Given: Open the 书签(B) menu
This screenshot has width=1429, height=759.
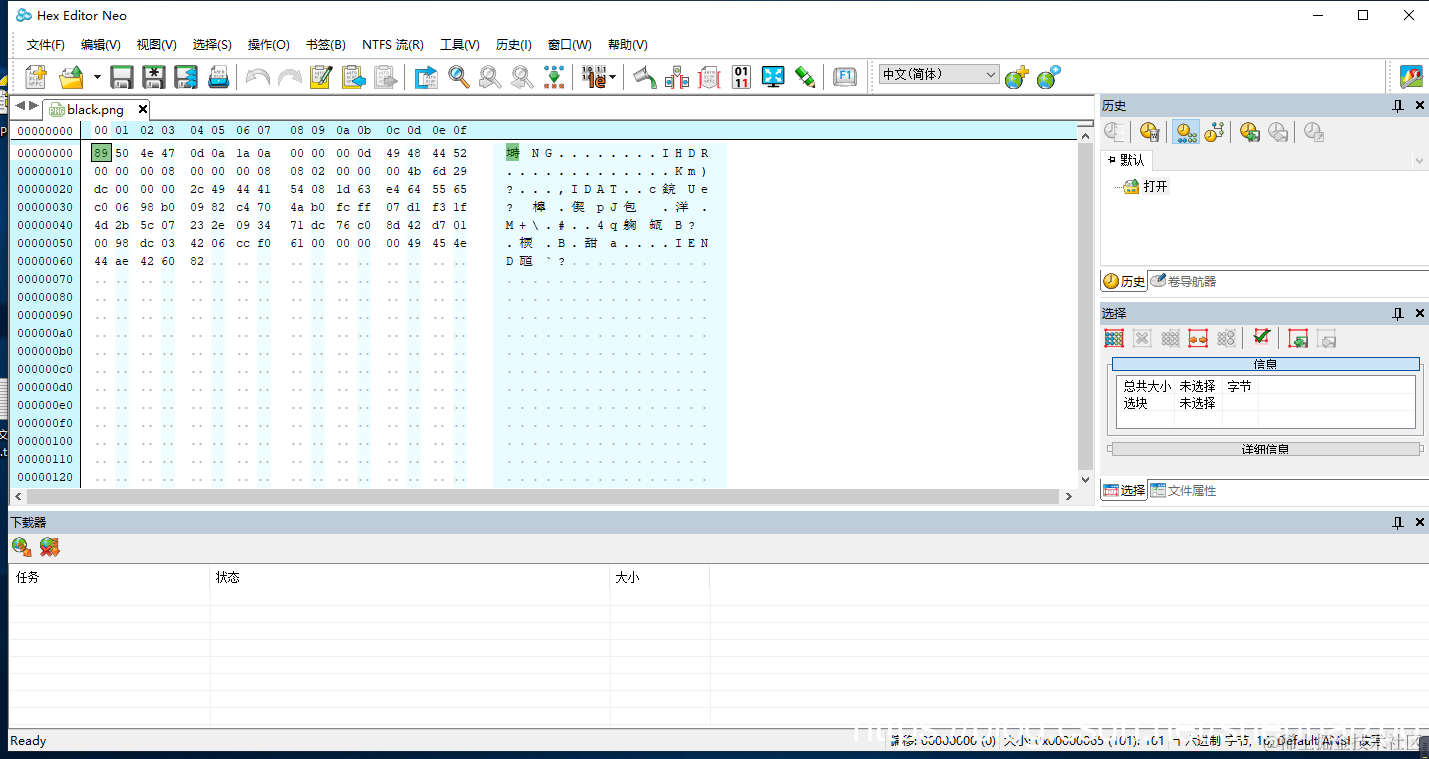Looking at the screenshot, I should (326, 45).
